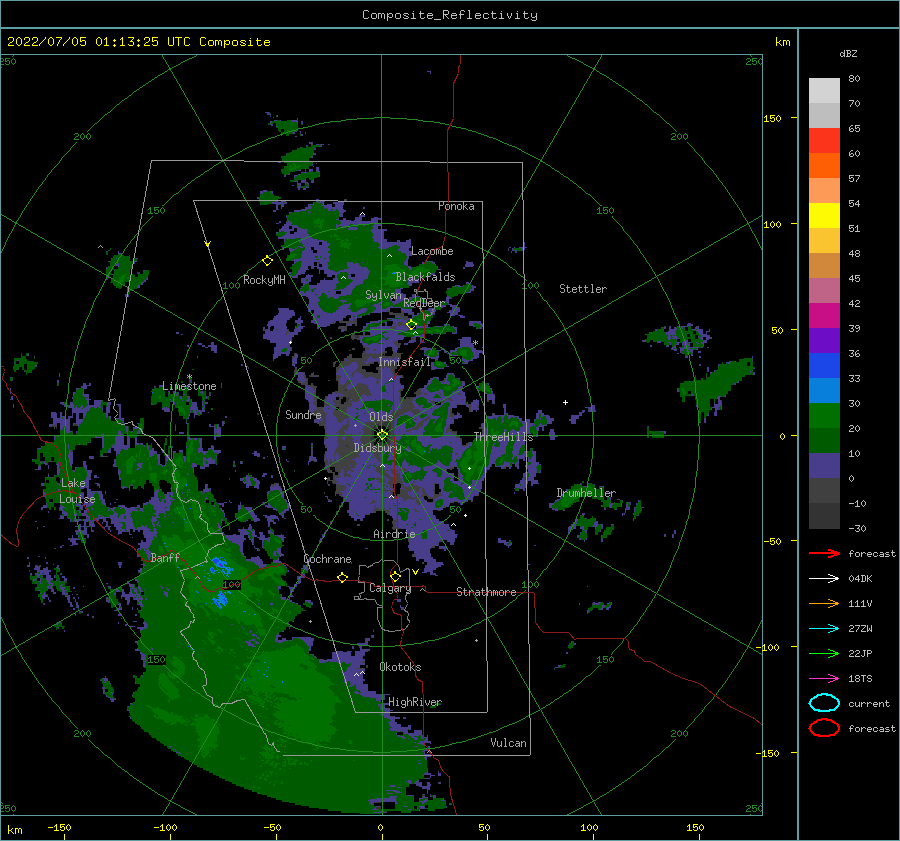The height and width of the screenshot is (841, 900).
Task: Click the yellow diamond marker near RockyMH
Action: 267,261
